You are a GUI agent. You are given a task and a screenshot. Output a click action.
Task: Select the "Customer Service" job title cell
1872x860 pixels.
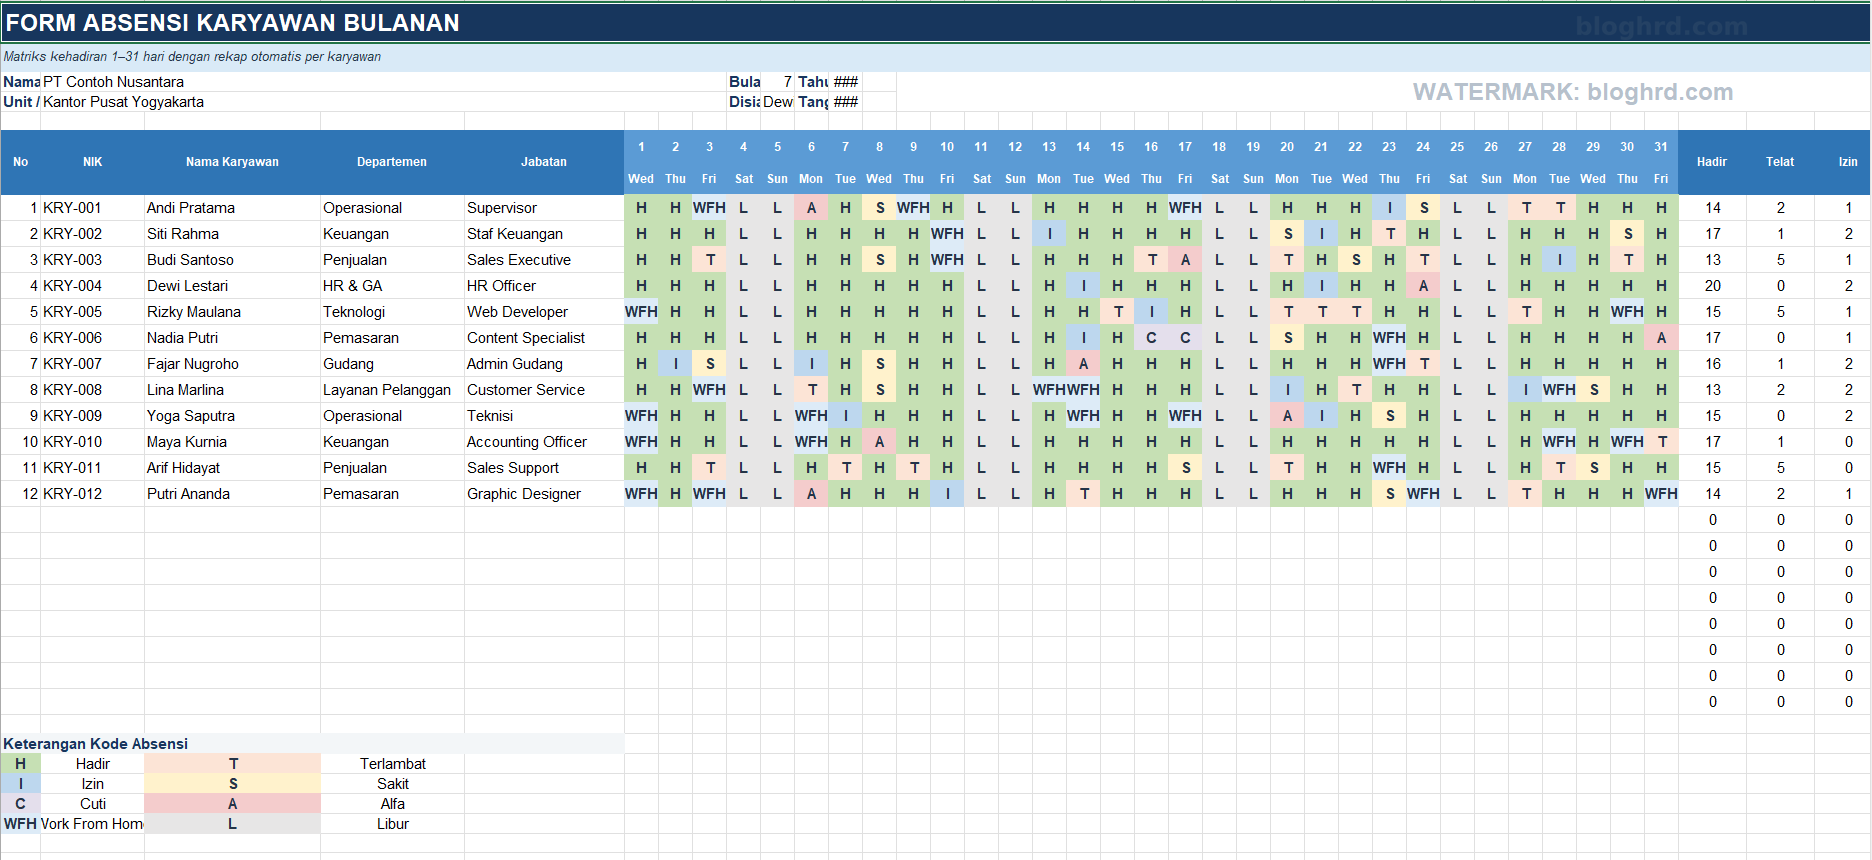tap(544, 390)
